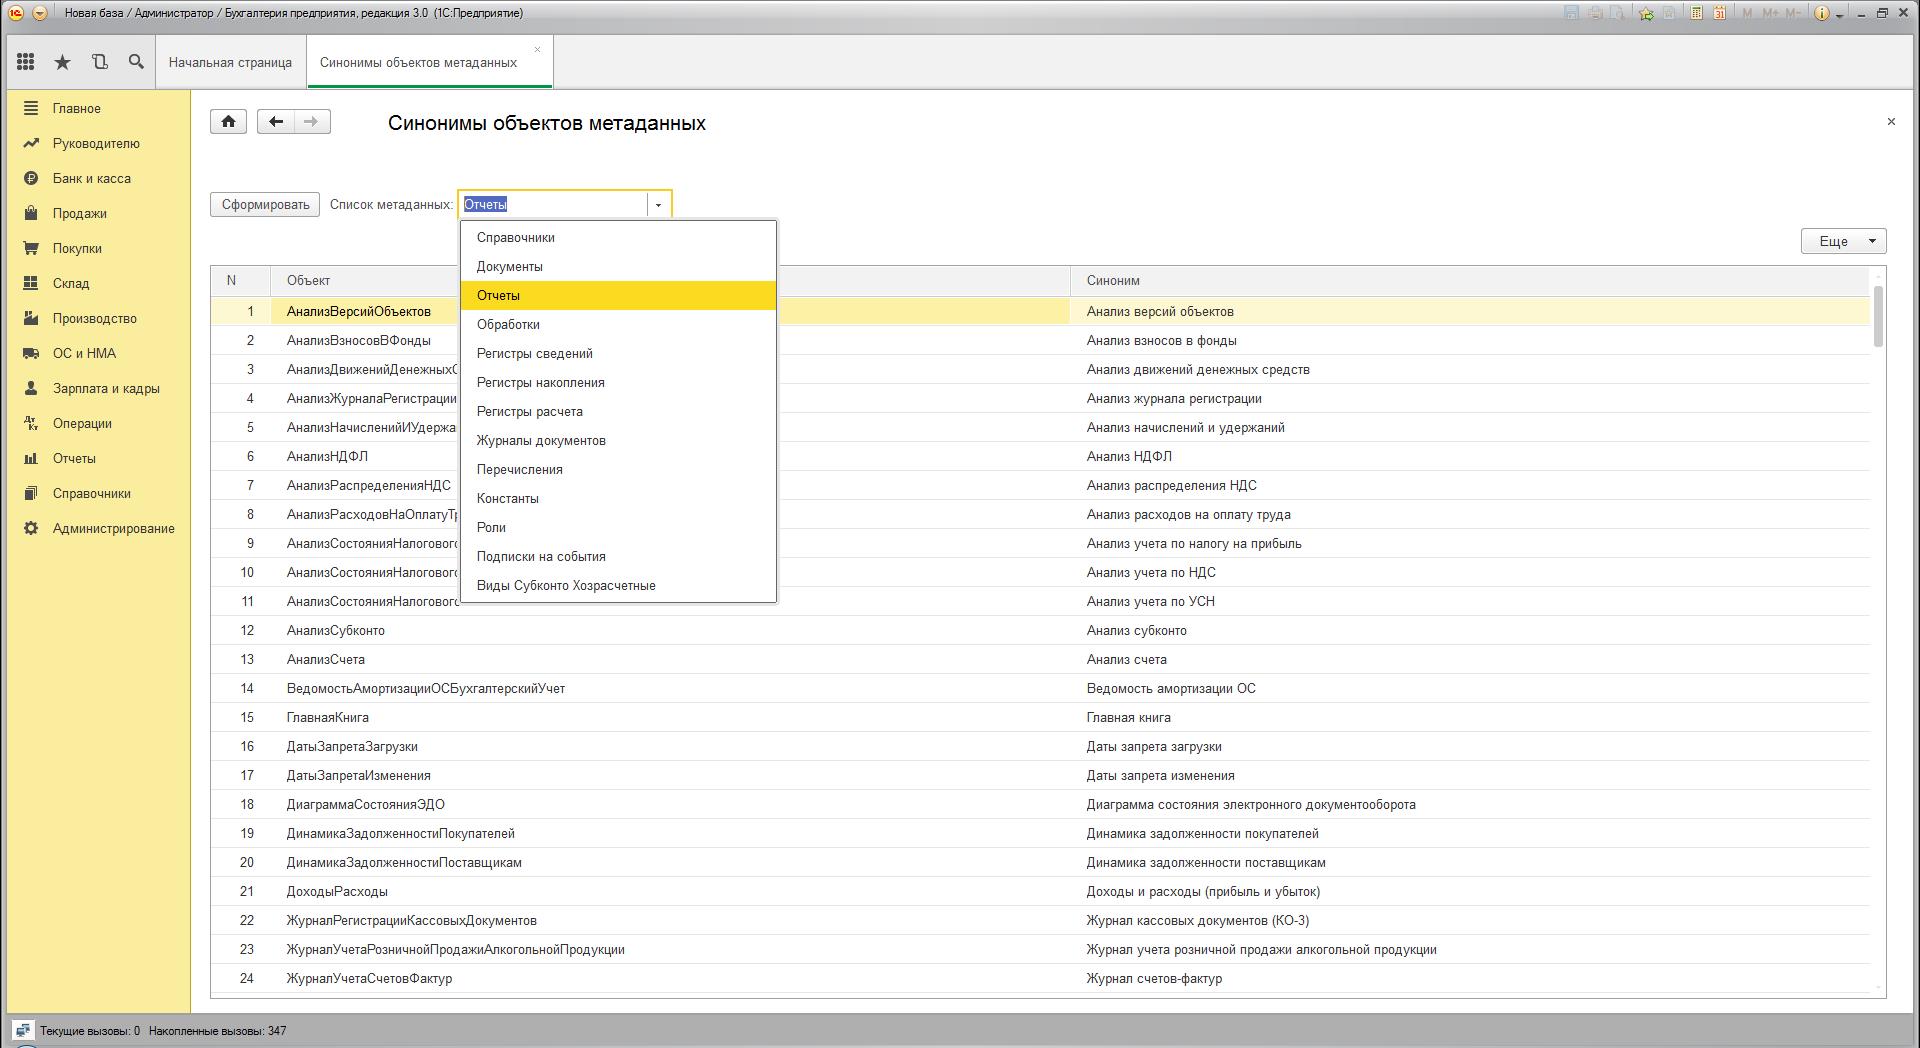Open the main menu orange dropdown button

tap(39, 13)
